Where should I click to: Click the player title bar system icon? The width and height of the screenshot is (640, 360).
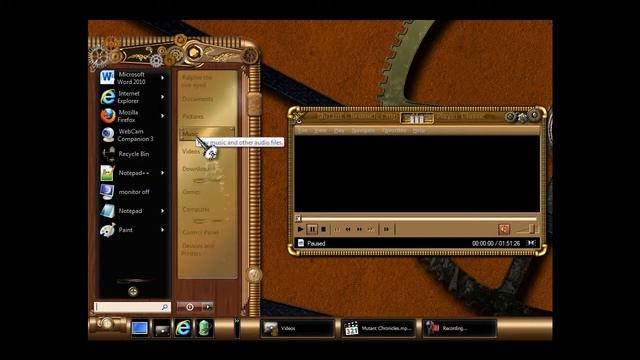point(298,117)
